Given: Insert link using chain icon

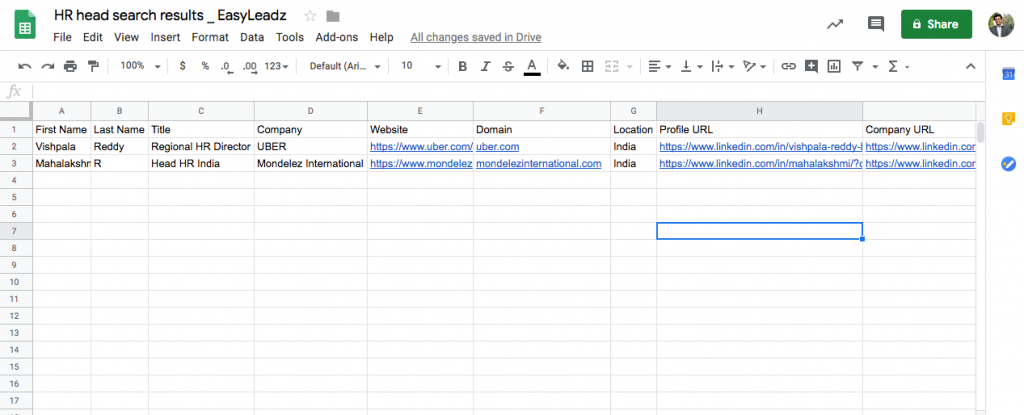Looking at the screenshot, I should [x=789, y=66].
